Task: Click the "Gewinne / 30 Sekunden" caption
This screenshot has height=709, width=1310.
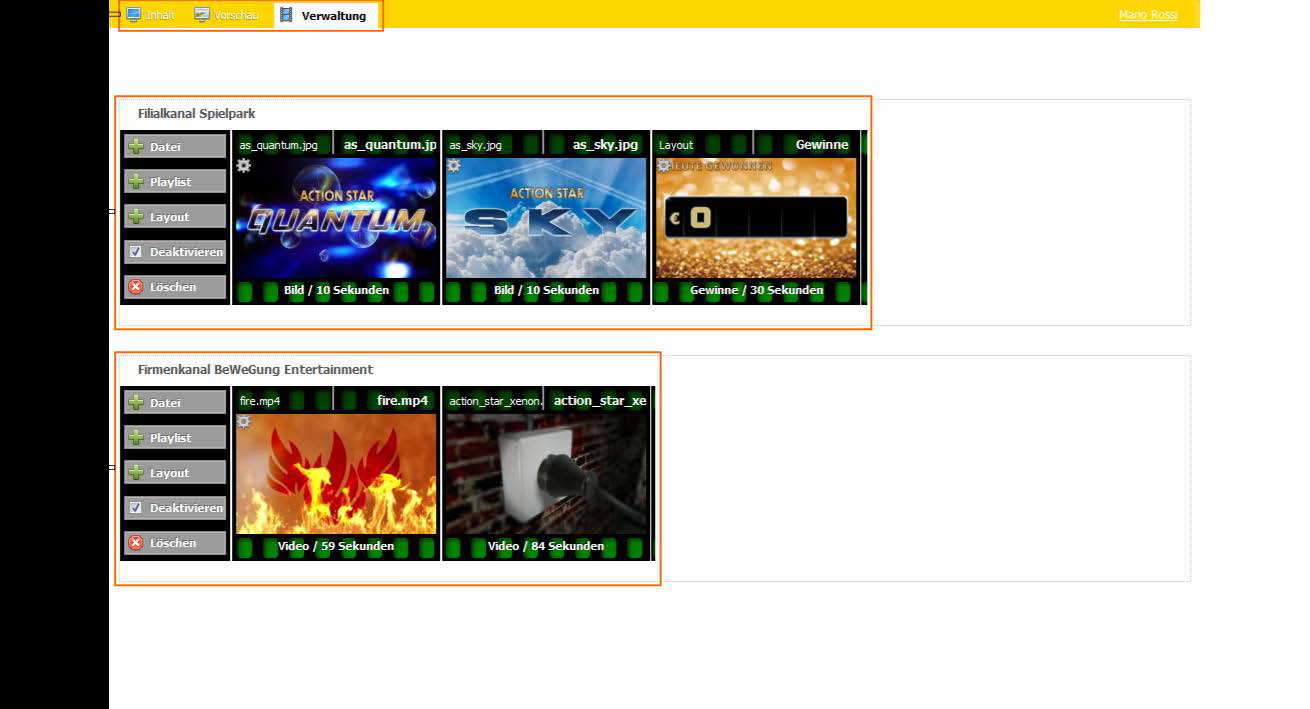Action: click(756, 291)
